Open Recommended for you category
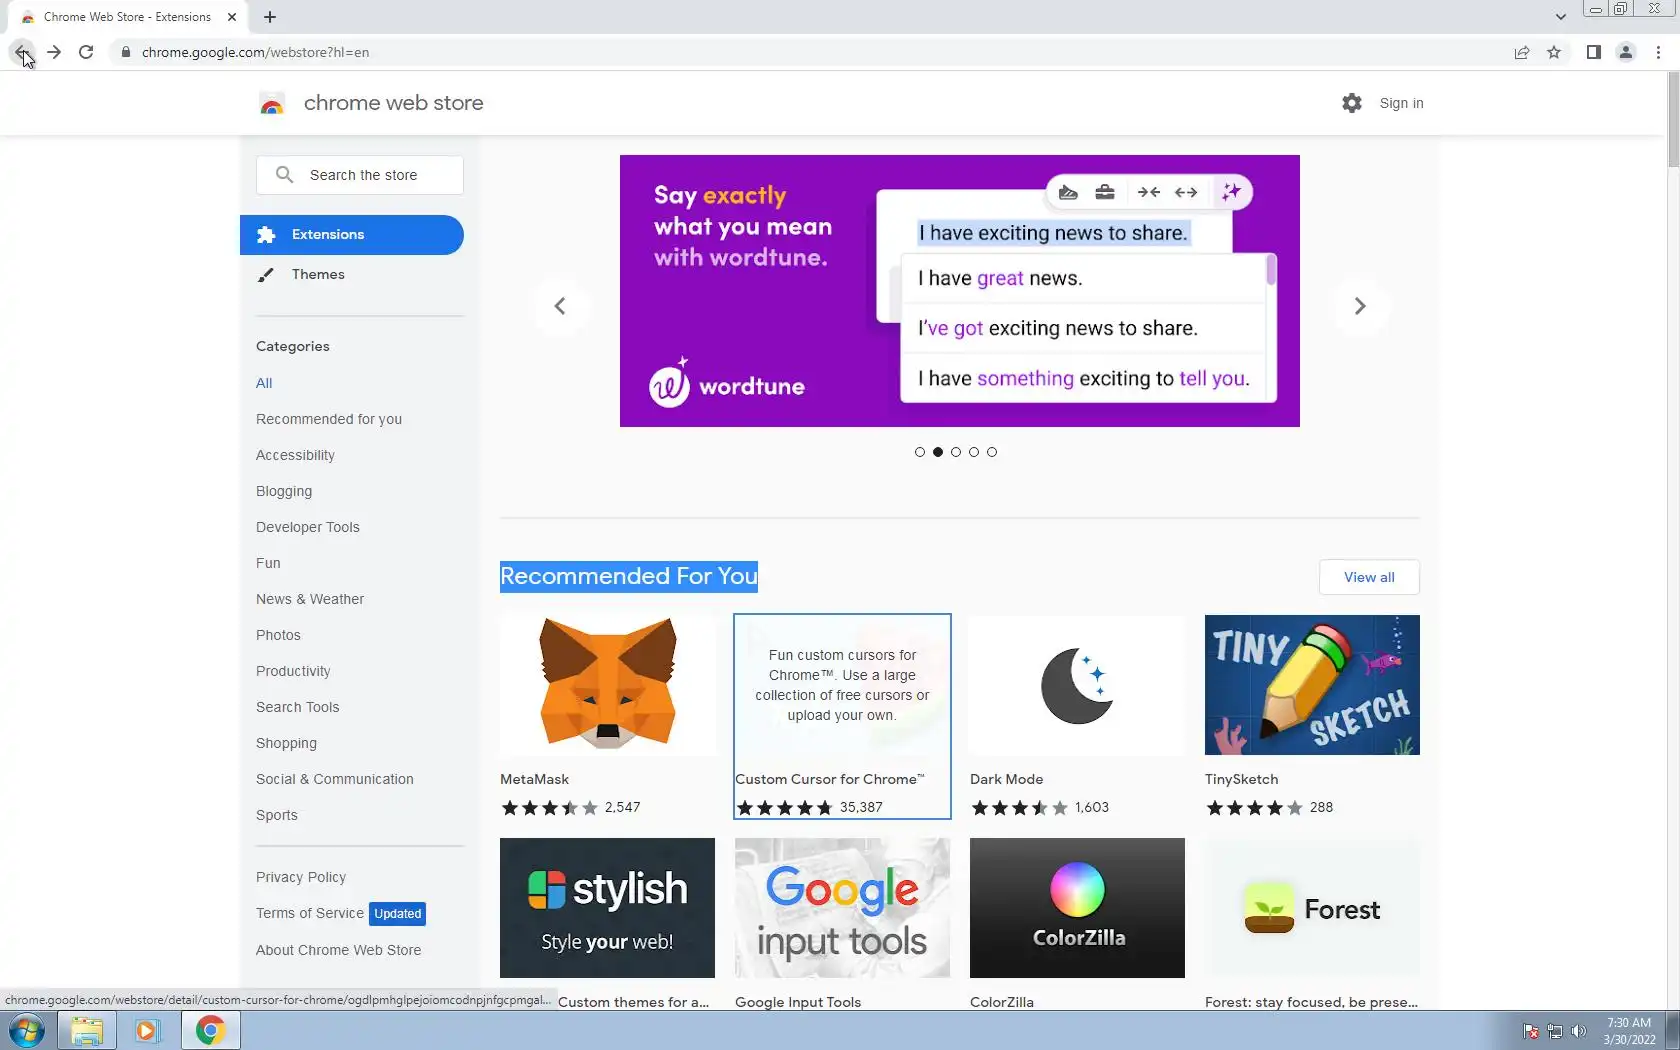This screenshot has width=1680, height=1050. [329, 419]
